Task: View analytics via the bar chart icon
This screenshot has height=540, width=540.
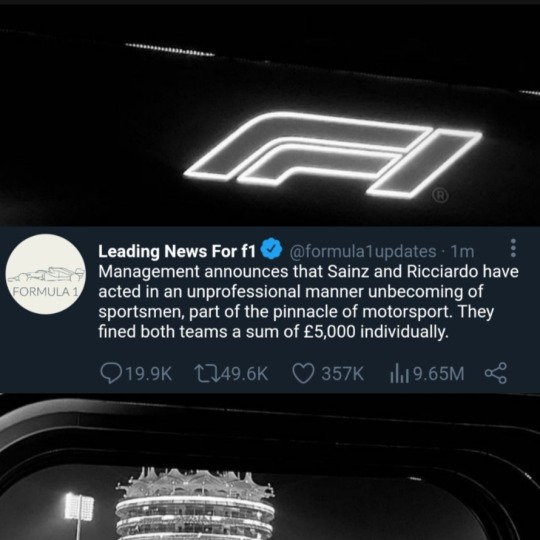Action: (399, 374)
